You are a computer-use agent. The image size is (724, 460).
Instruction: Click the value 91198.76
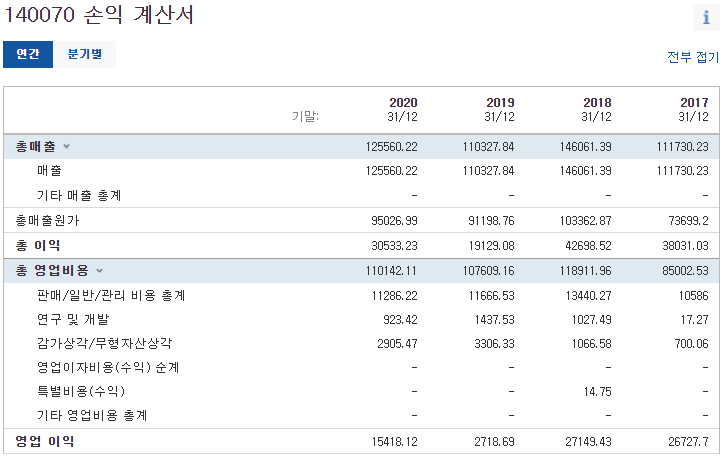[x=491, y=221]
